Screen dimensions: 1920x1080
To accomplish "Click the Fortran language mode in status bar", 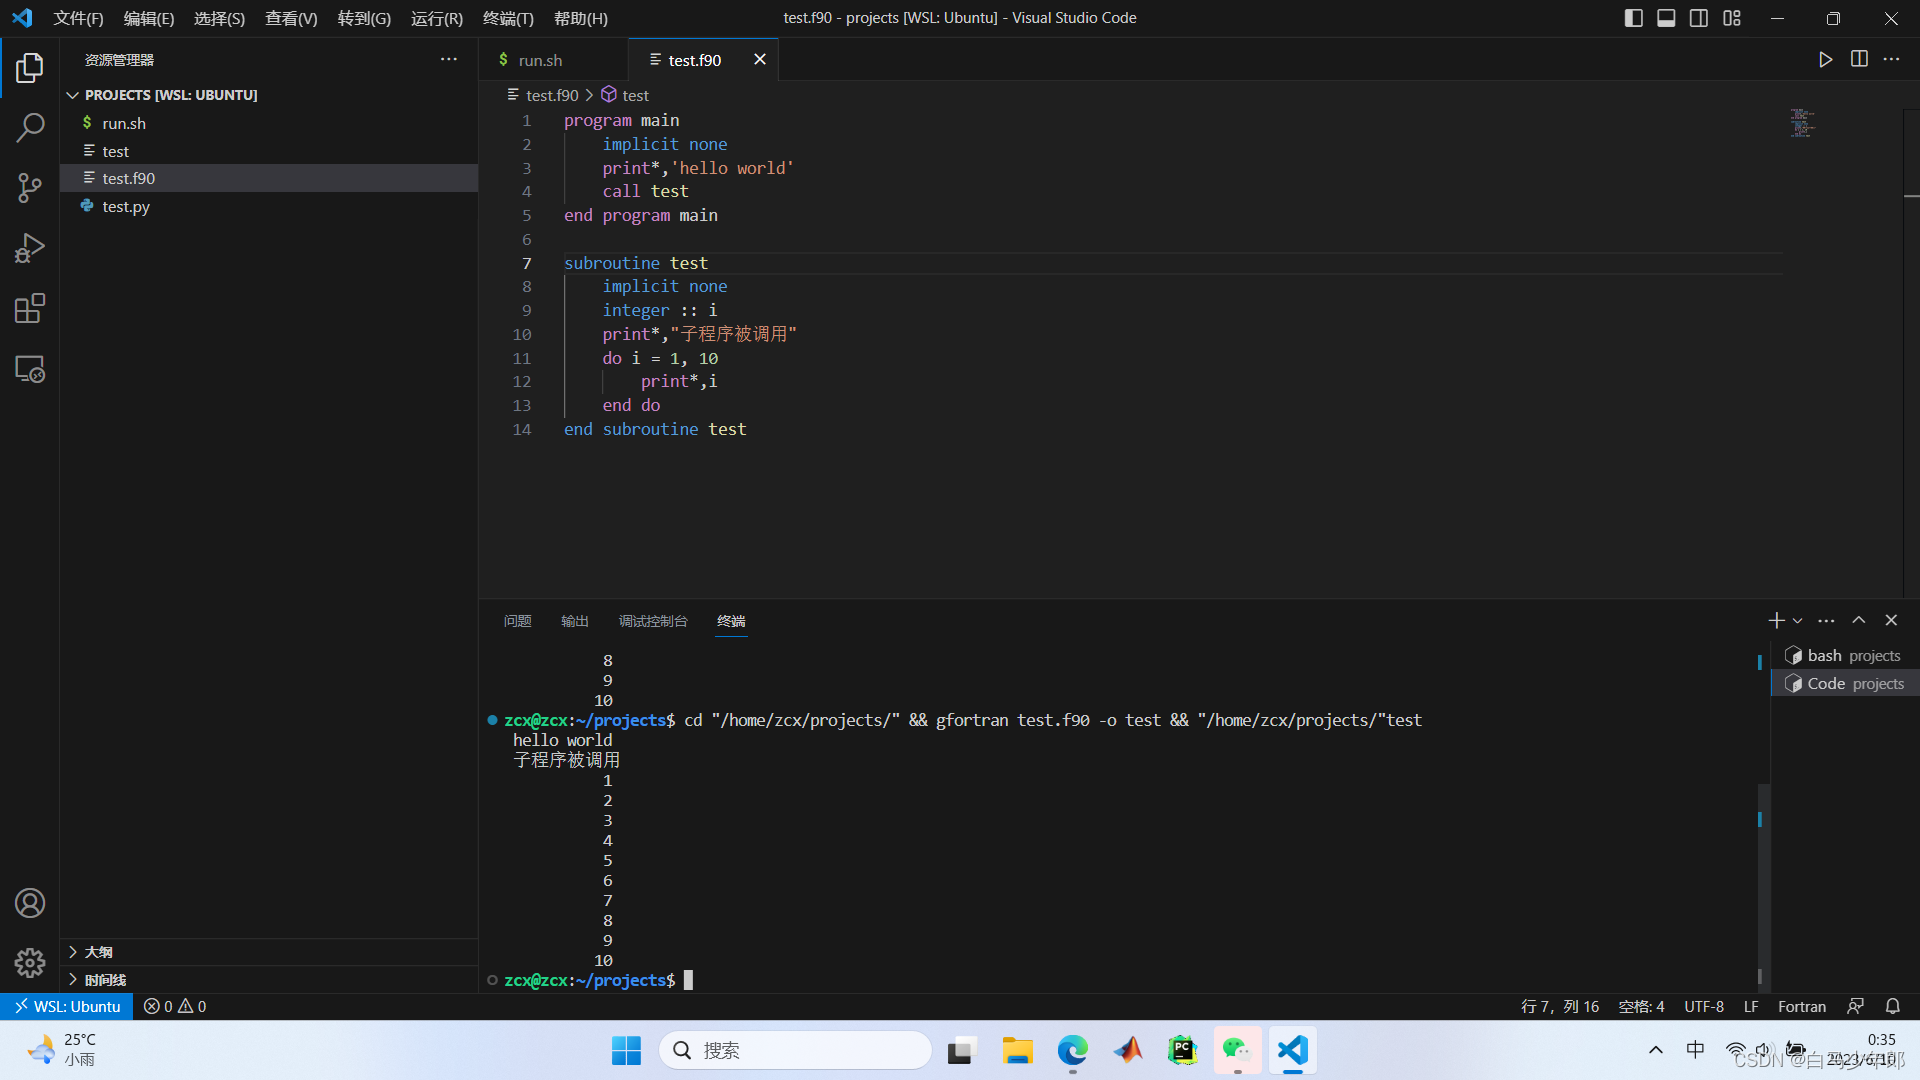I will tap(1801, 1006).
